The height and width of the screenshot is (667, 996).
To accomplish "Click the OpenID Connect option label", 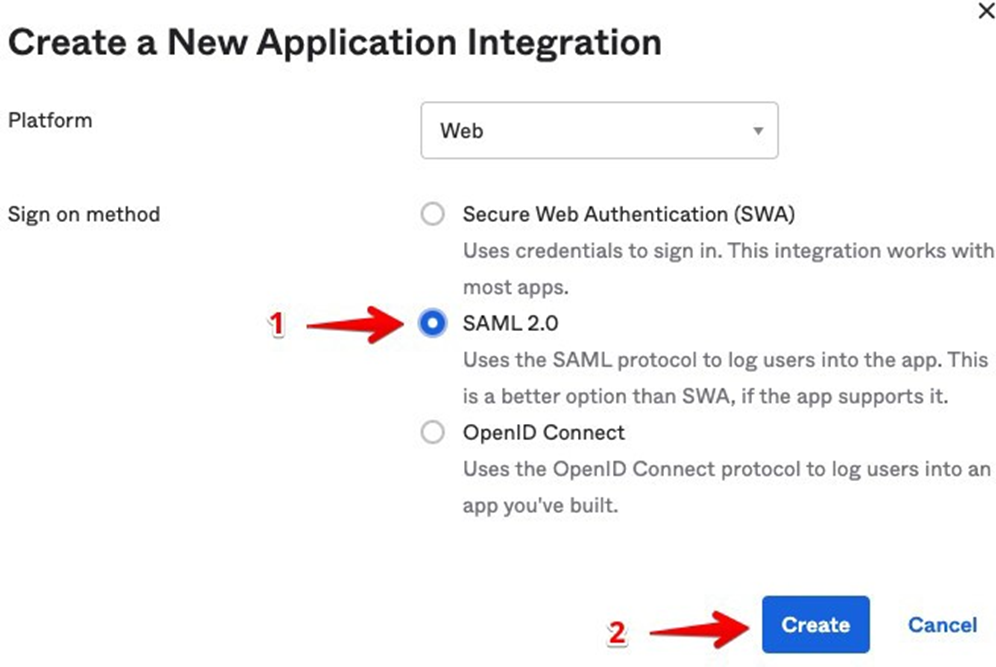I will click(x=543, y=432).
